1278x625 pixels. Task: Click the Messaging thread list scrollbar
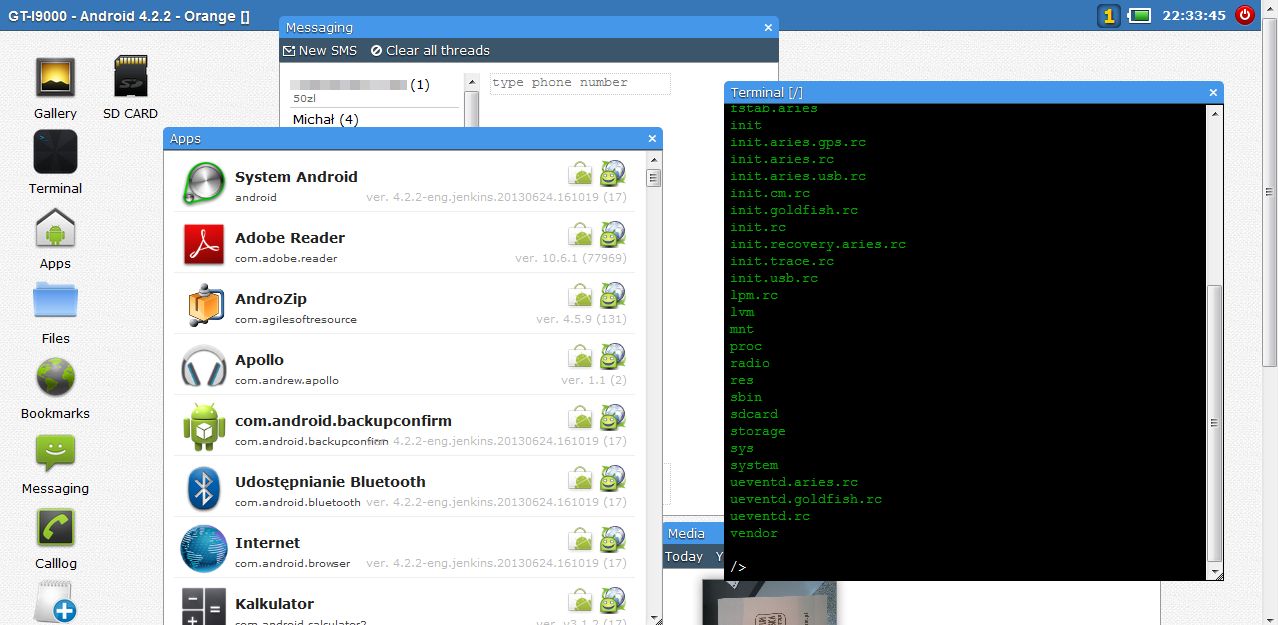pyautogui.click(x=473, y=110)
